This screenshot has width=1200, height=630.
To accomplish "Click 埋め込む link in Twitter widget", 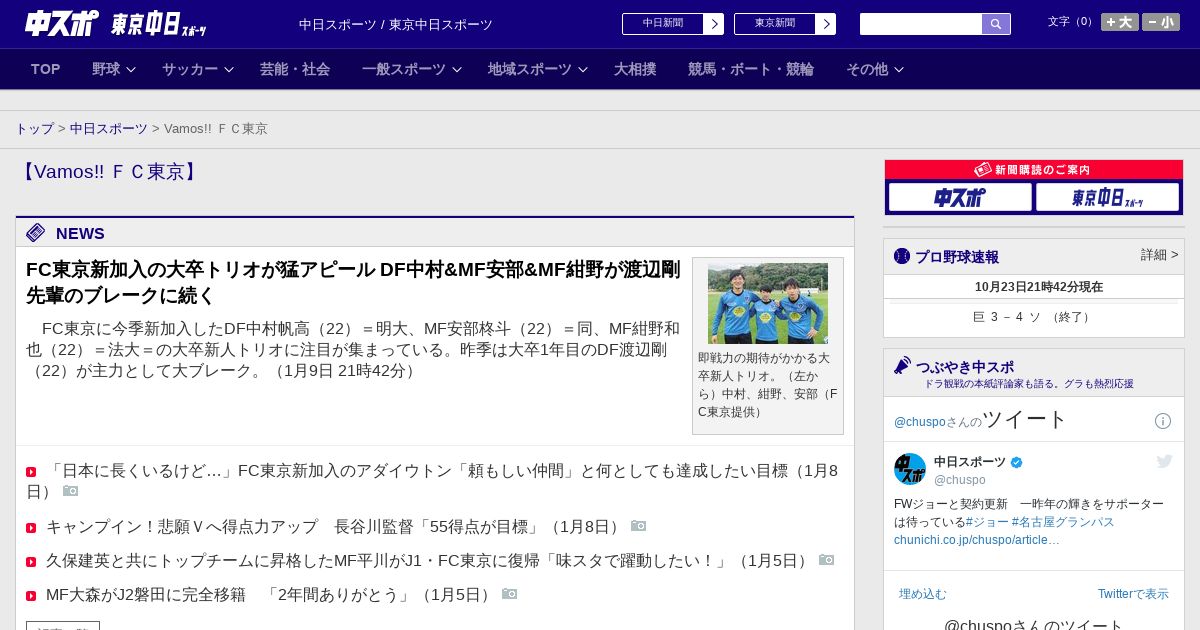I will pos(922,594).
